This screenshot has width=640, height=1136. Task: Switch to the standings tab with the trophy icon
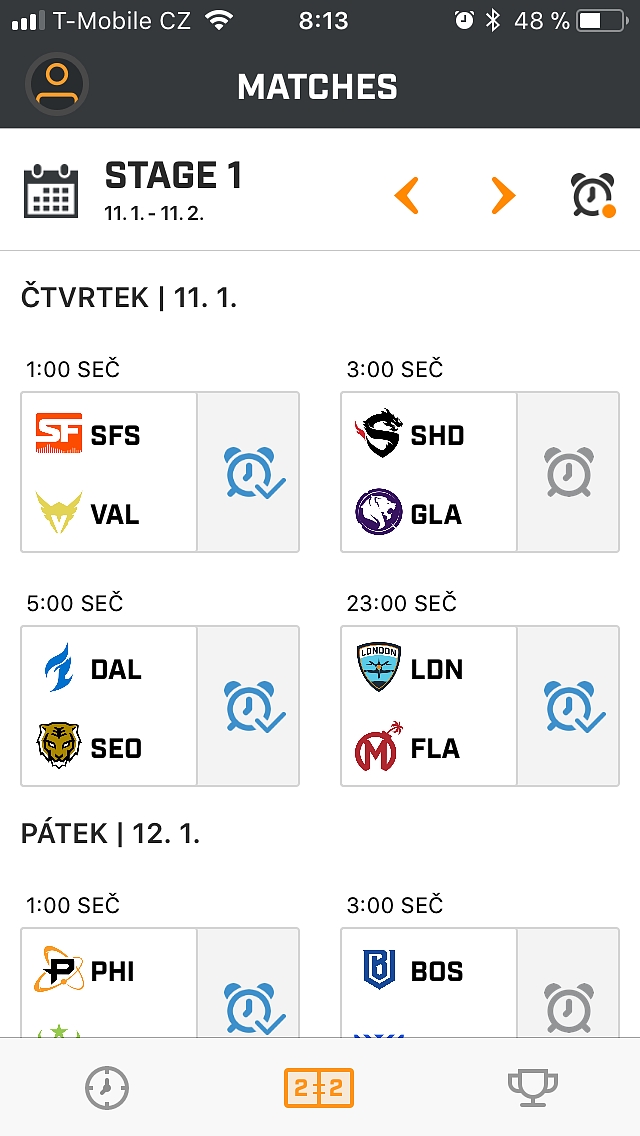pyautogui.click(x=533, y=1087)
